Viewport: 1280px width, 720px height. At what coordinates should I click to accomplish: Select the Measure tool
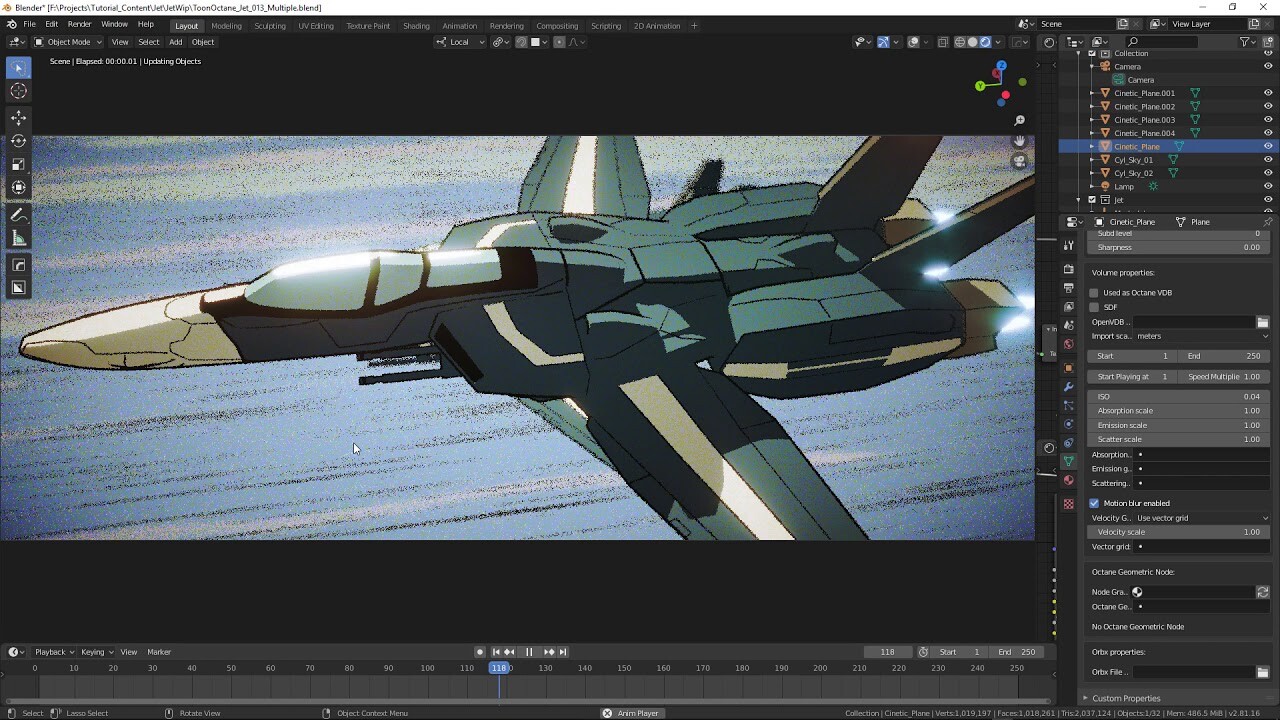(18, 237)
